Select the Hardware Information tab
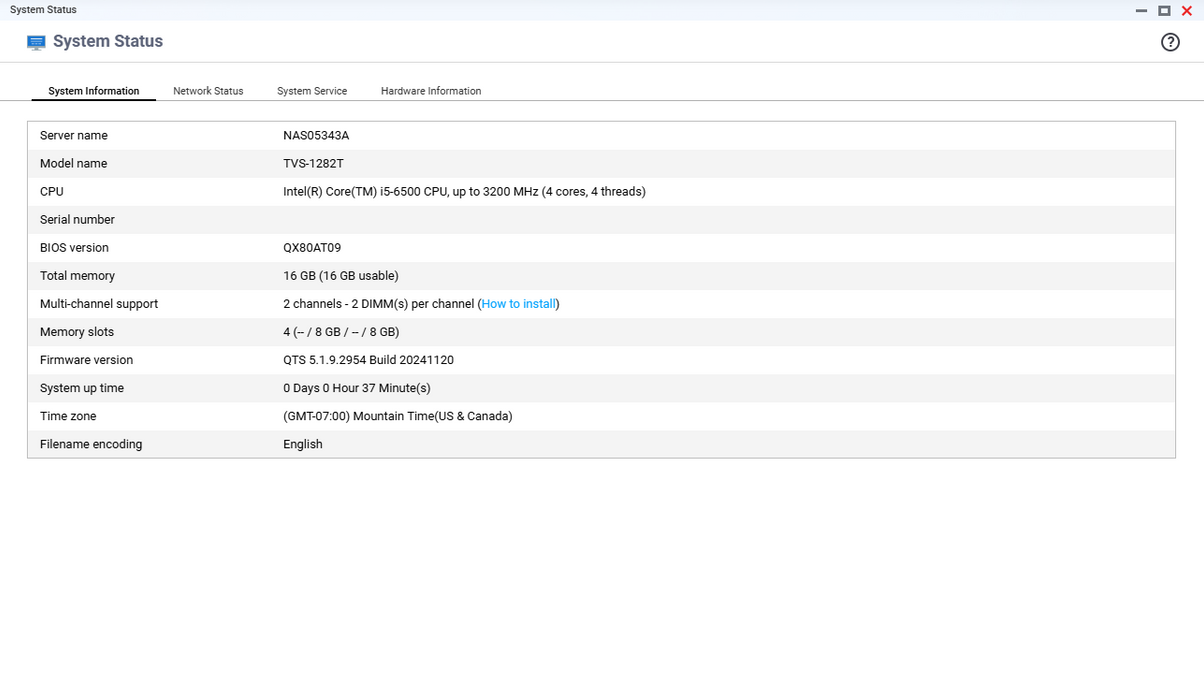 431,91
